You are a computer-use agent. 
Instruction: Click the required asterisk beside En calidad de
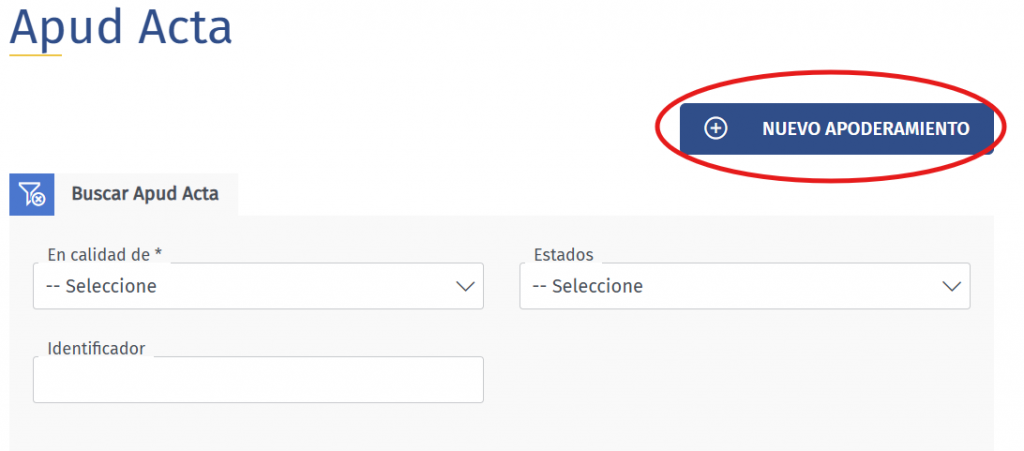(158, 255)
